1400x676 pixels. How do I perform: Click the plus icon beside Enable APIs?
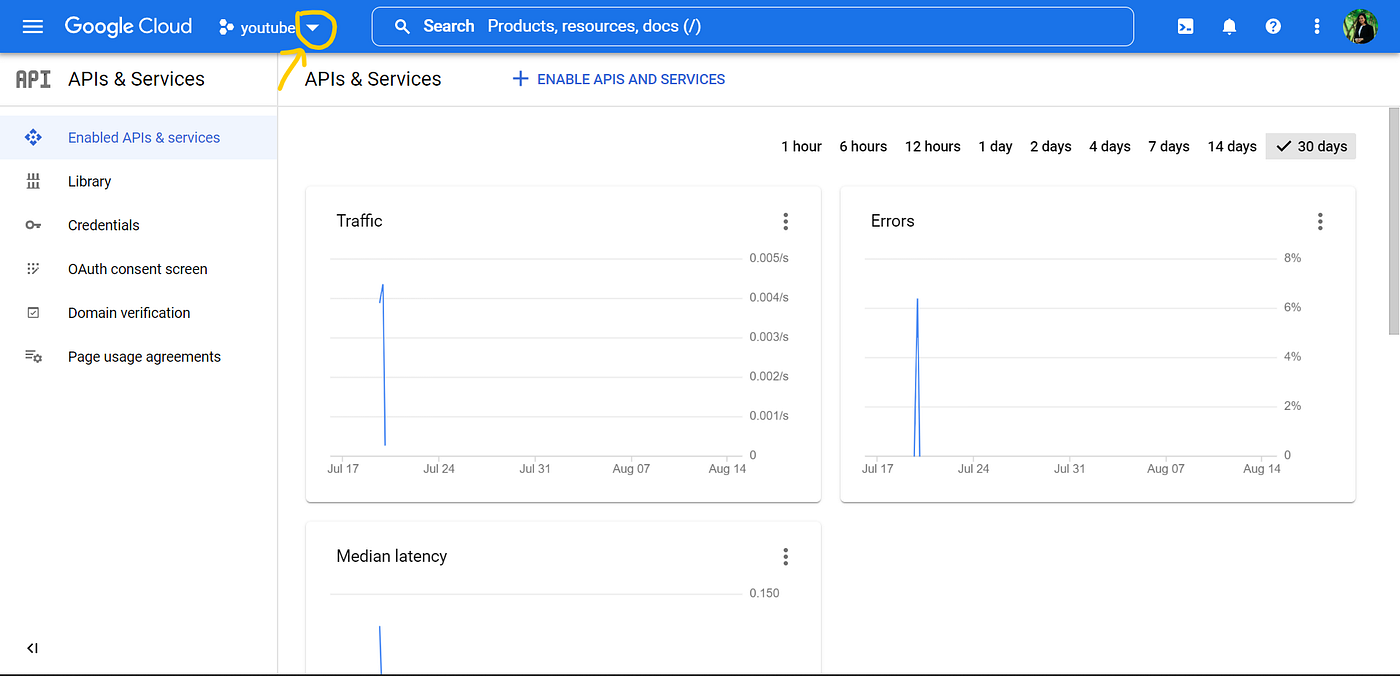click(520, 79)
